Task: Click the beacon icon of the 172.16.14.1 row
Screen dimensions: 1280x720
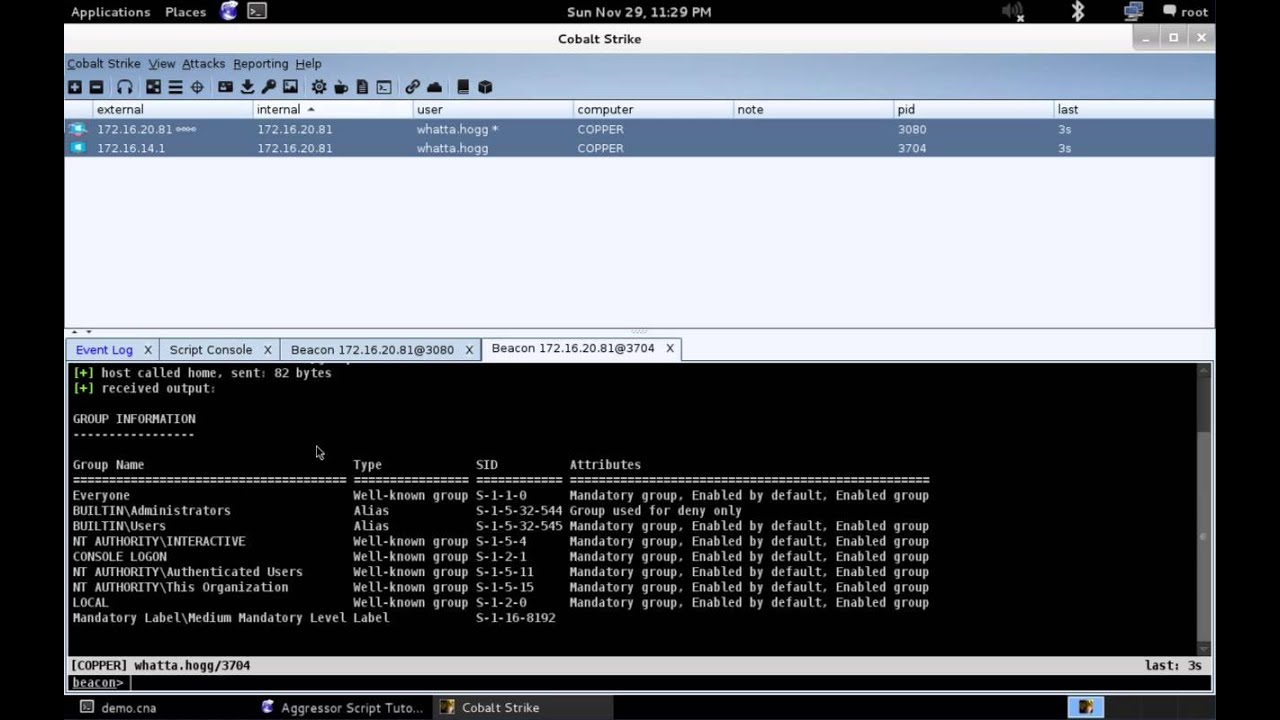Action: pos(77,148)
